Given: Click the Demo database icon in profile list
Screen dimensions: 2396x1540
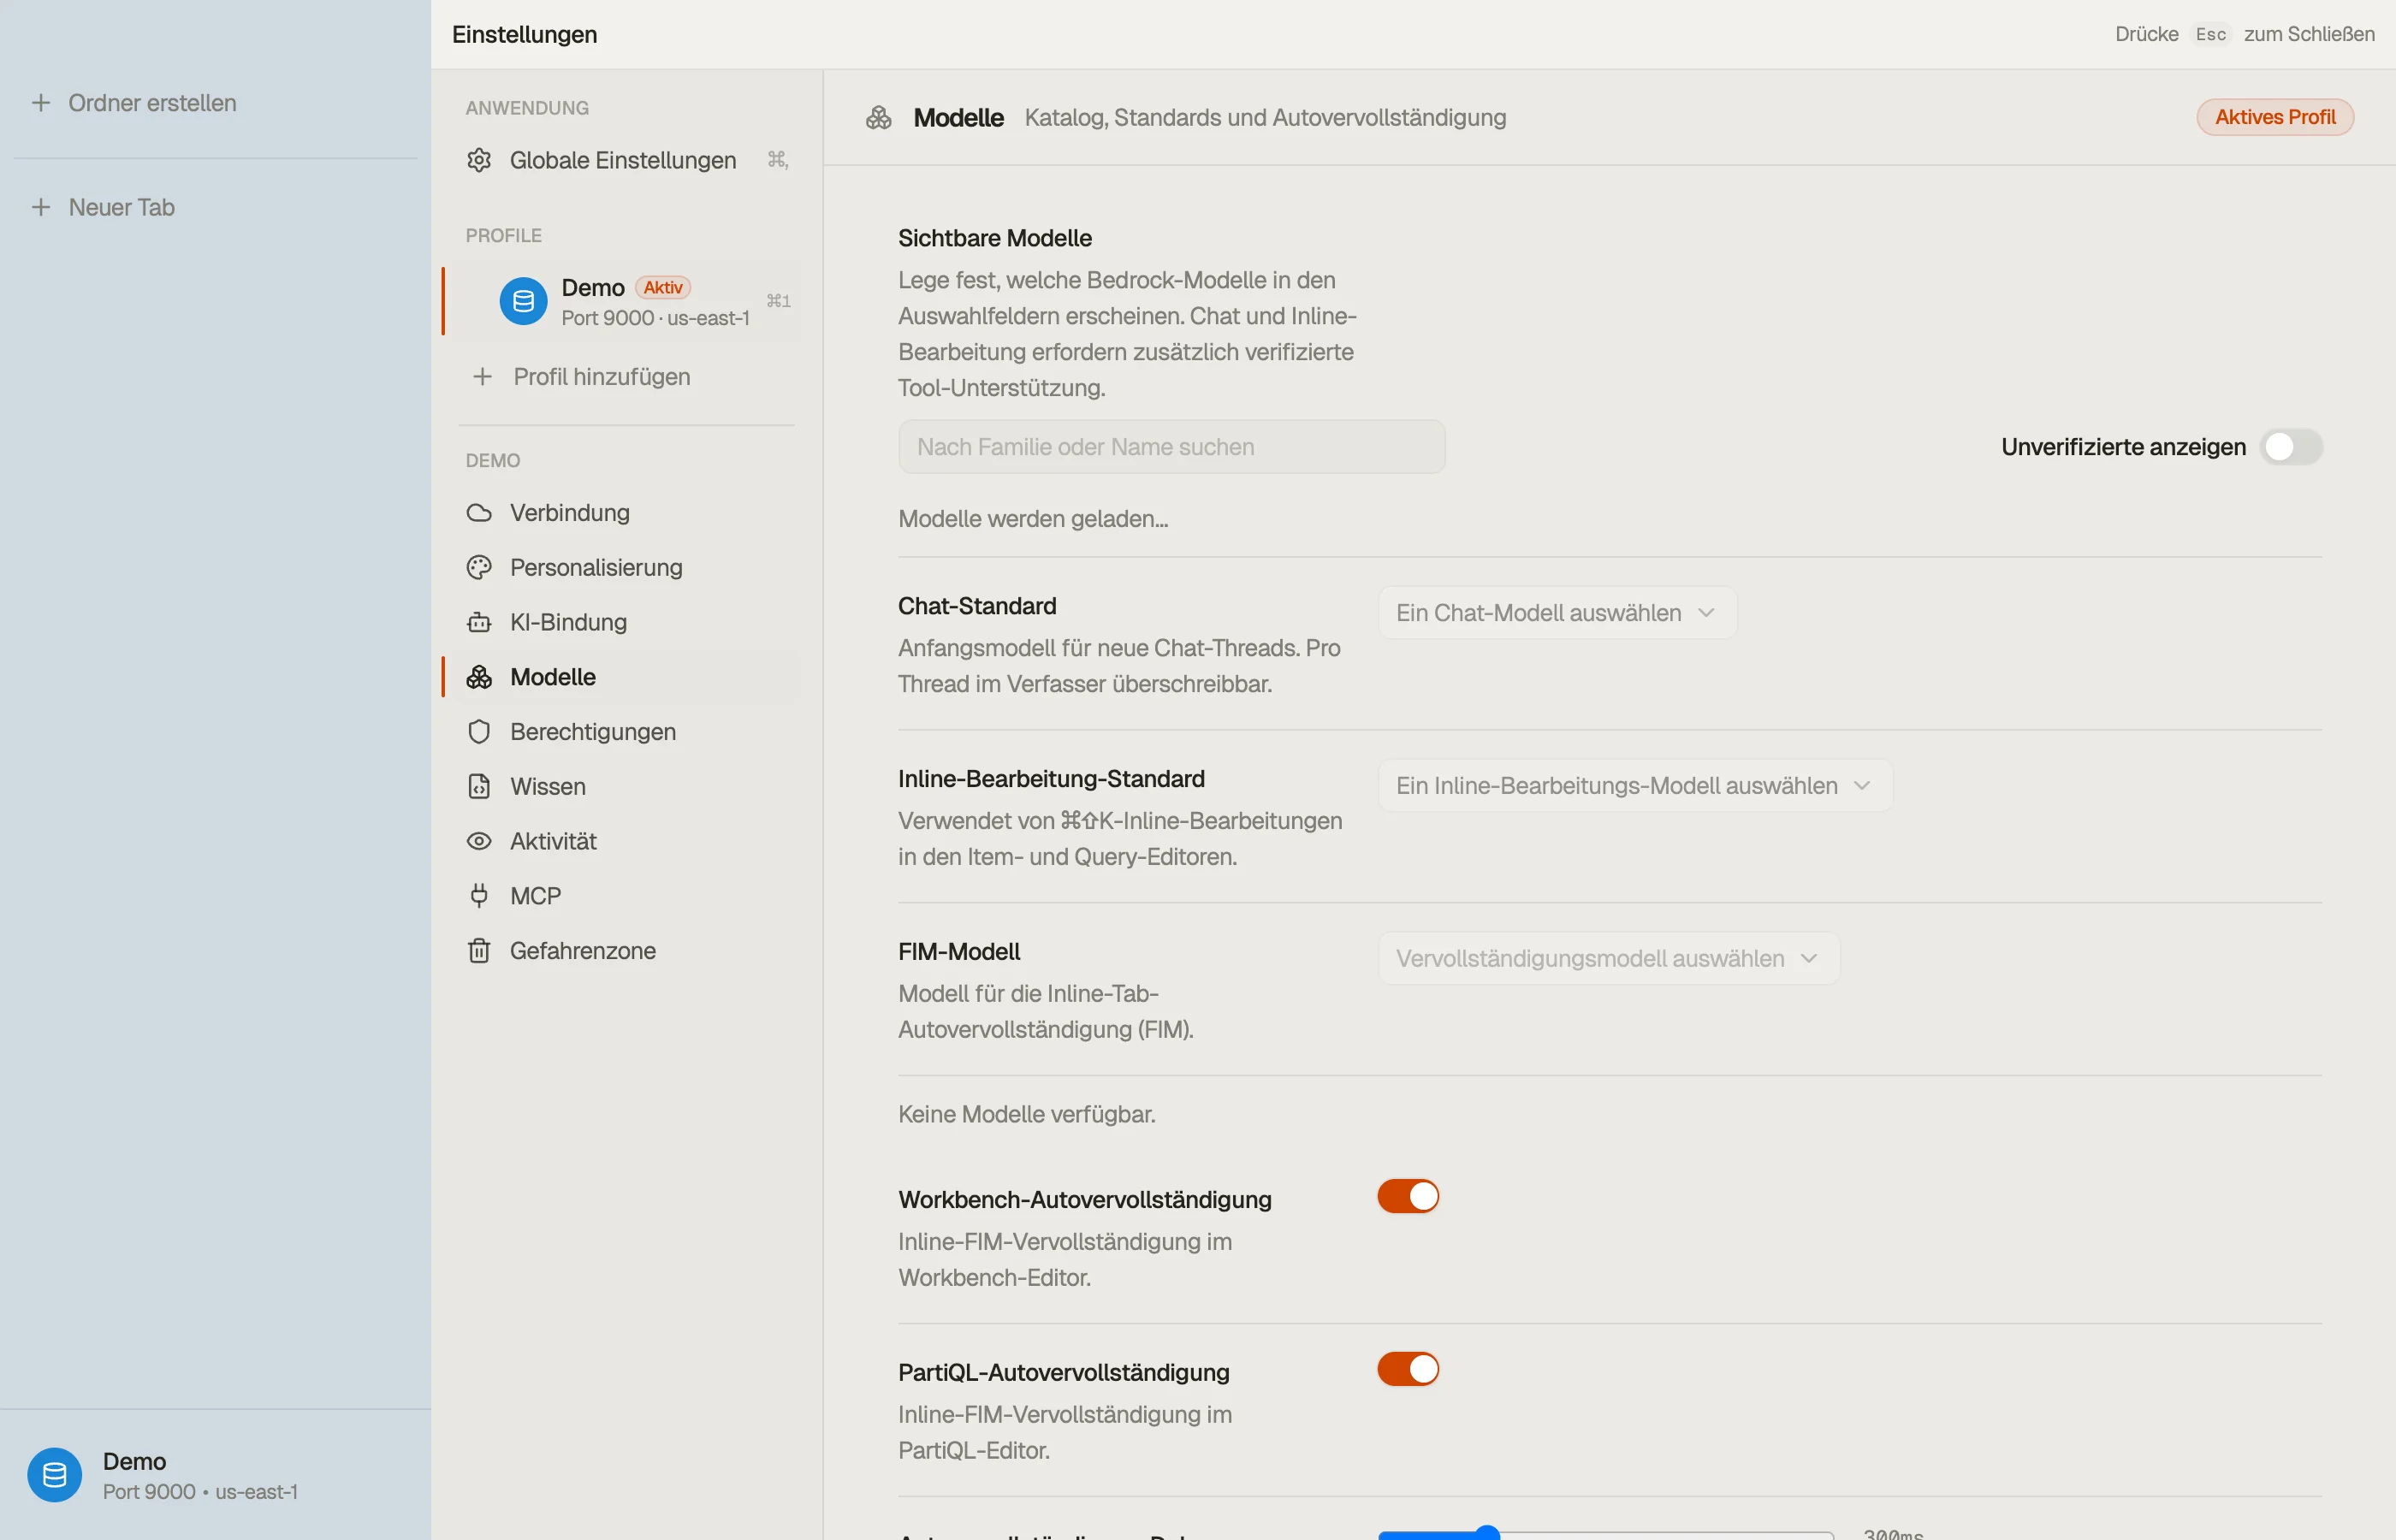Looking at the screenshot, I should coord(523,301).
